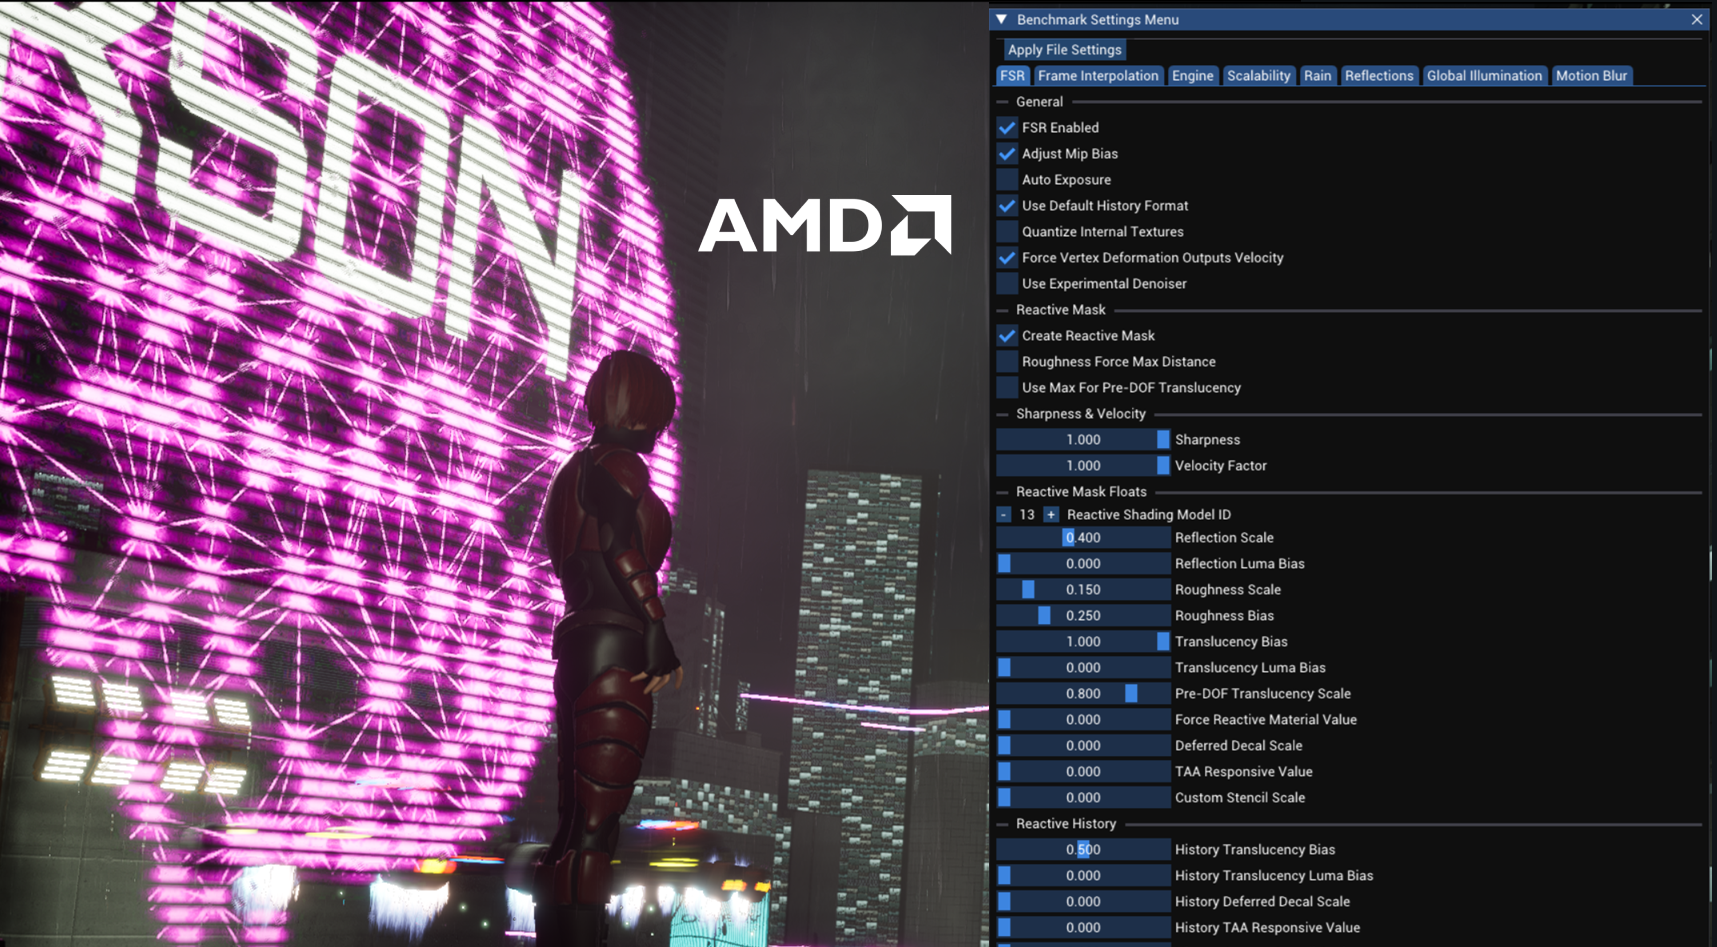1717x947 pixels.
Task: Click the History TAA Responsive Value slider
Action: (x=1083, y=927)
